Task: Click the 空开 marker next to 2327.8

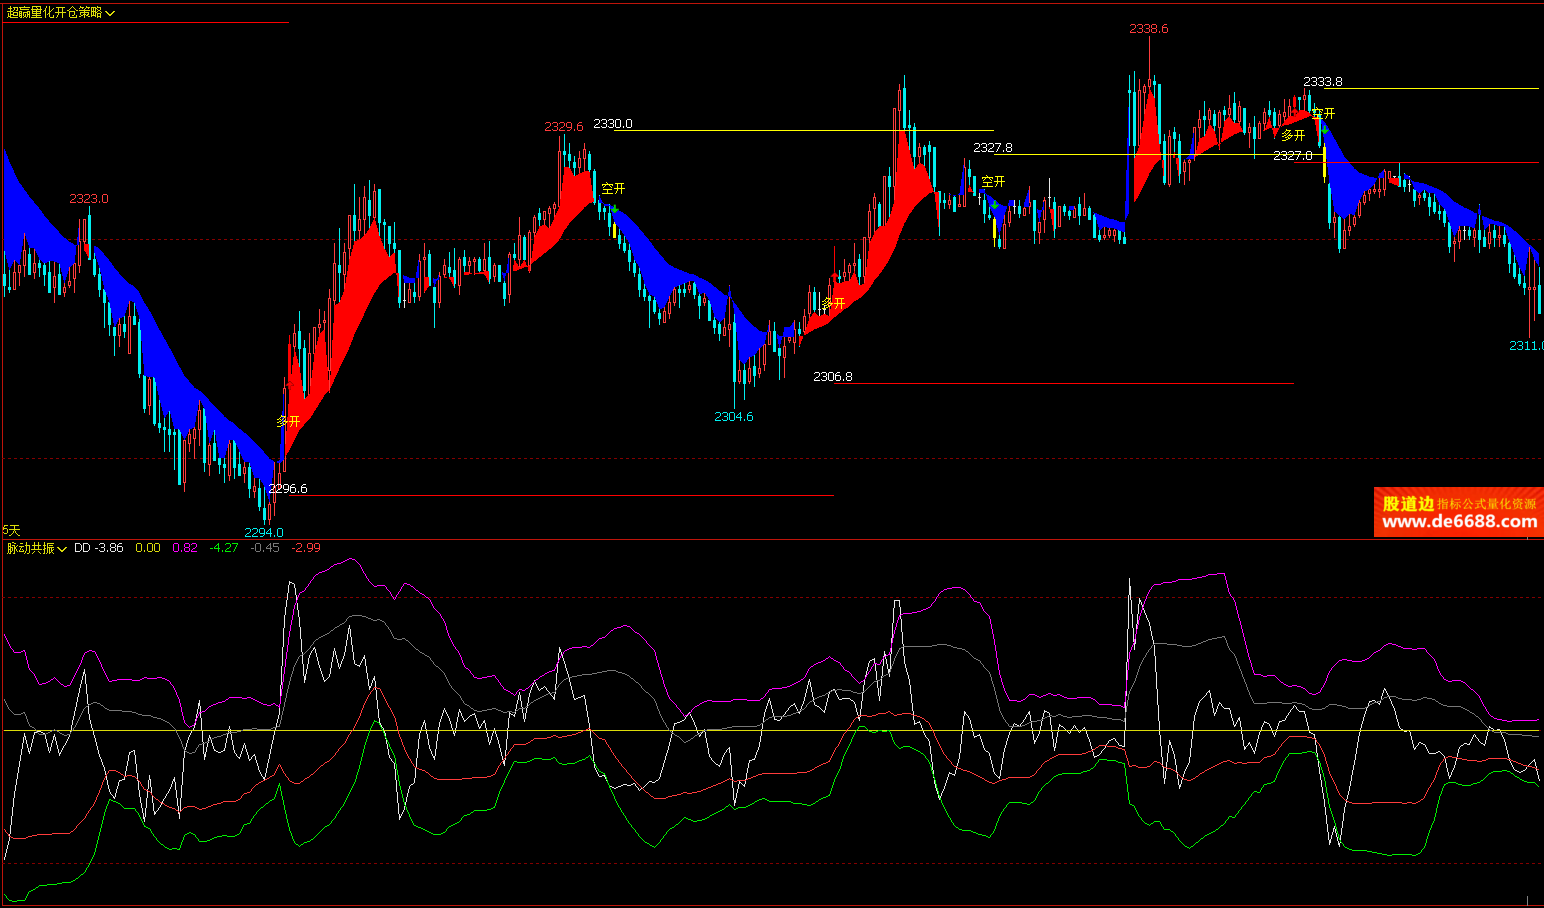Action: pyautogui.click(x=993, y=181)
